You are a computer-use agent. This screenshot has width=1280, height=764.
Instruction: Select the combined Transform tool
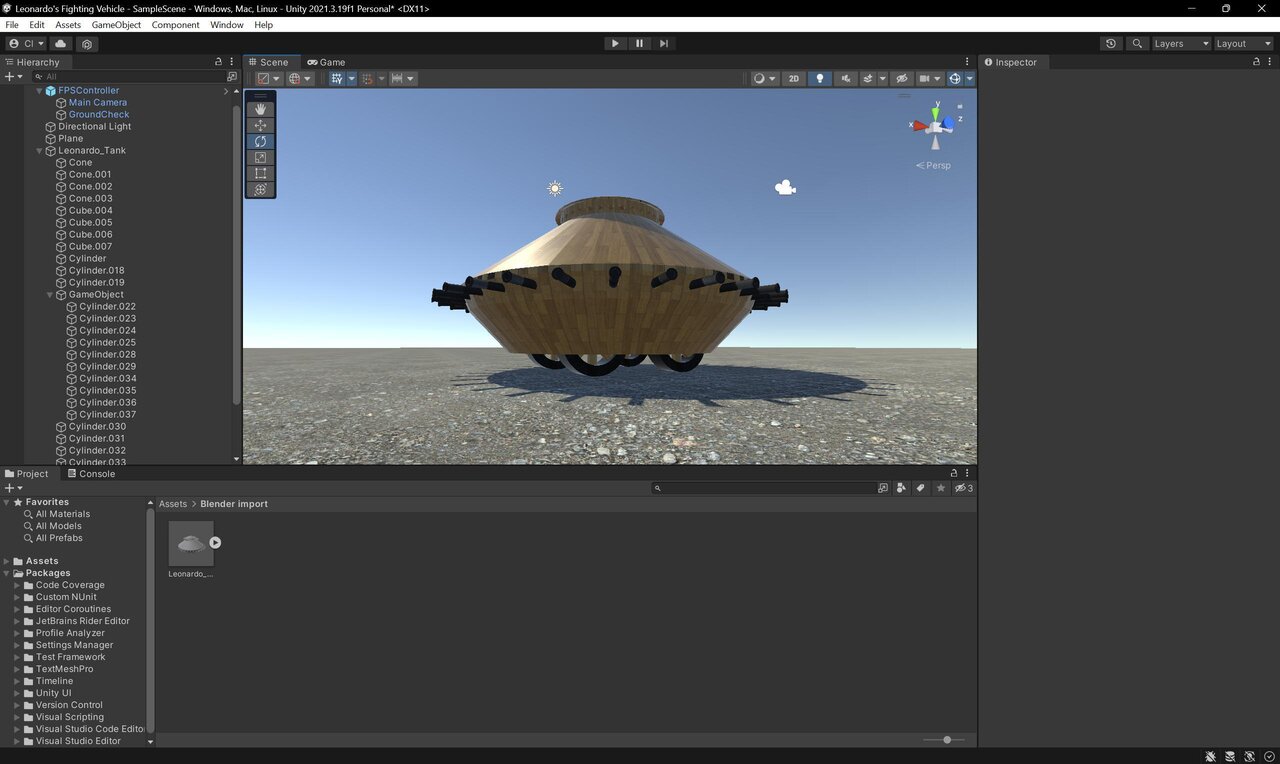[x=260, y=189]
